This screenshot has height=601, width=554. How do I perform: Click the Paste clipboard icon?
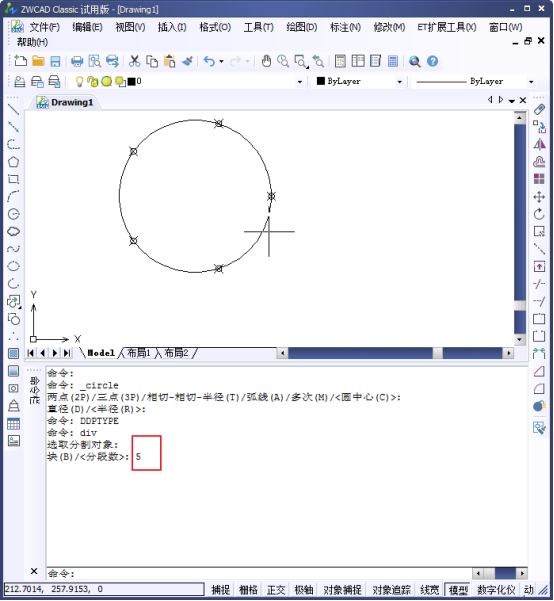pos(169,61)
